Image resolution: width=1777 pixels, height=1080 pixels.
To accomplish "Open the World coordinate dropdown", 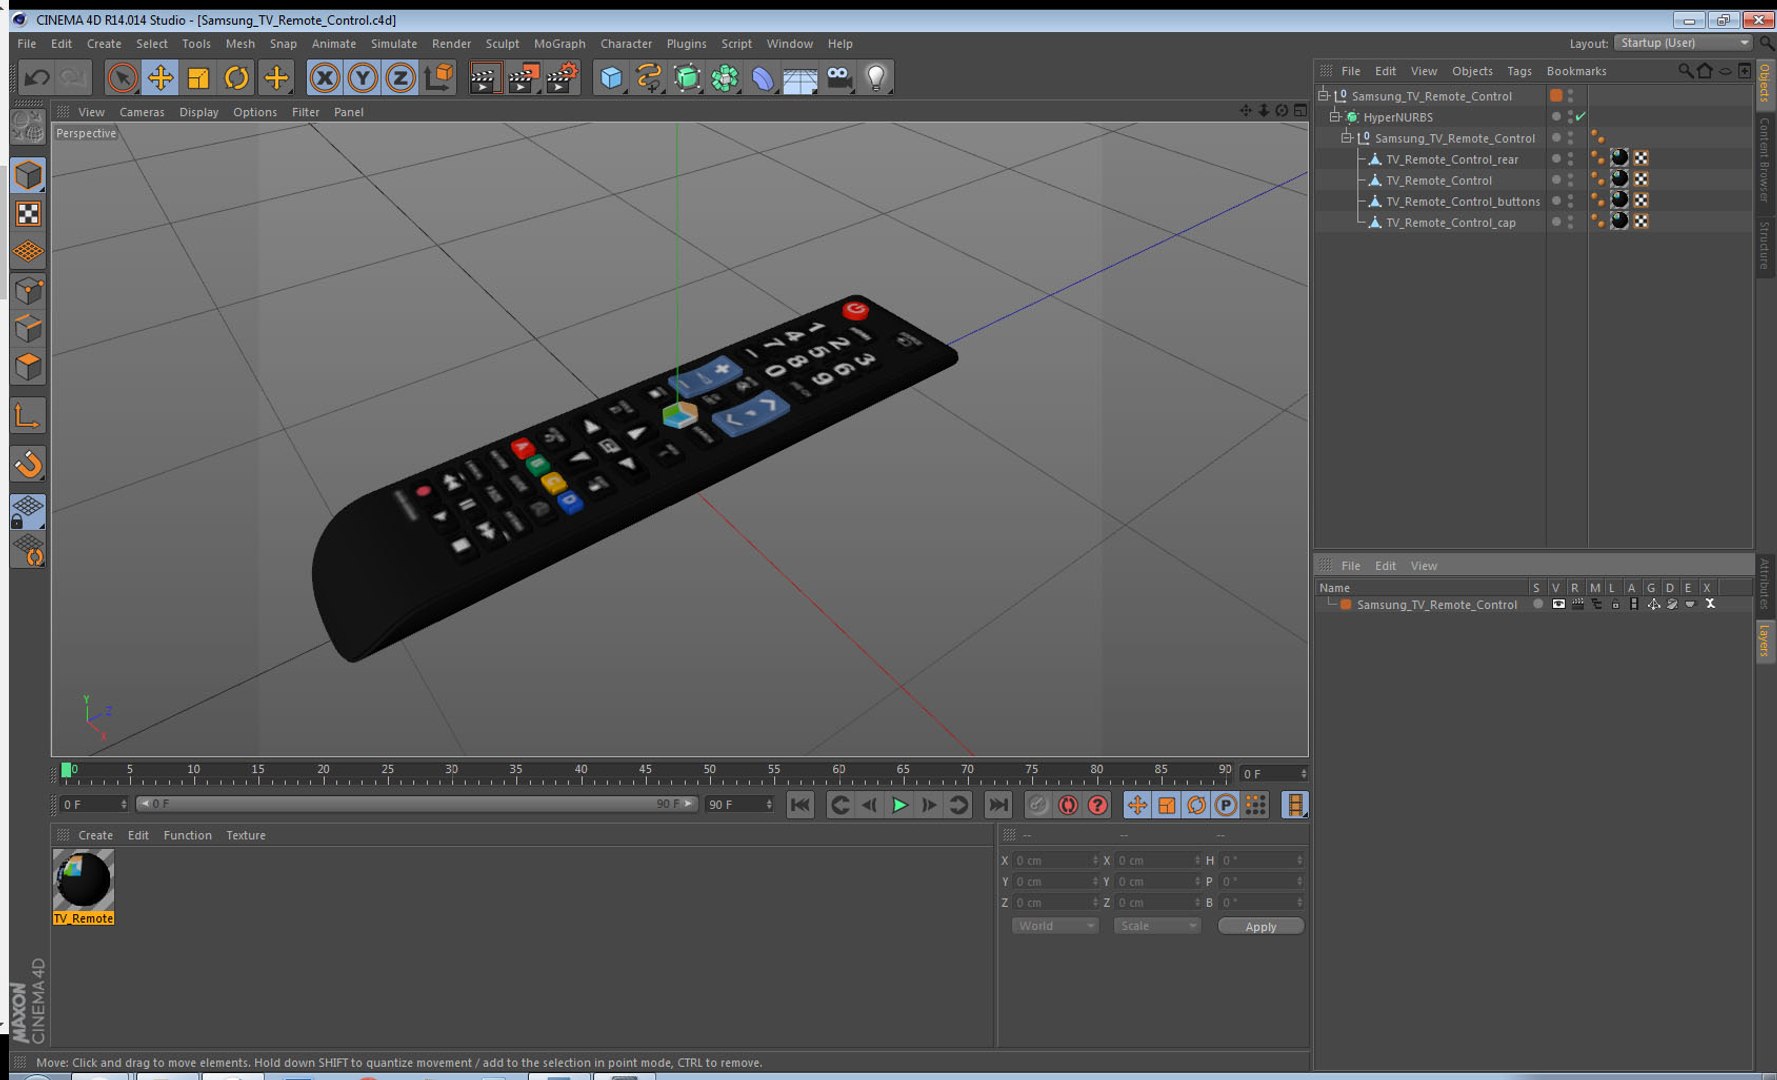I will pyautogui.click(x=1055, y=926).
